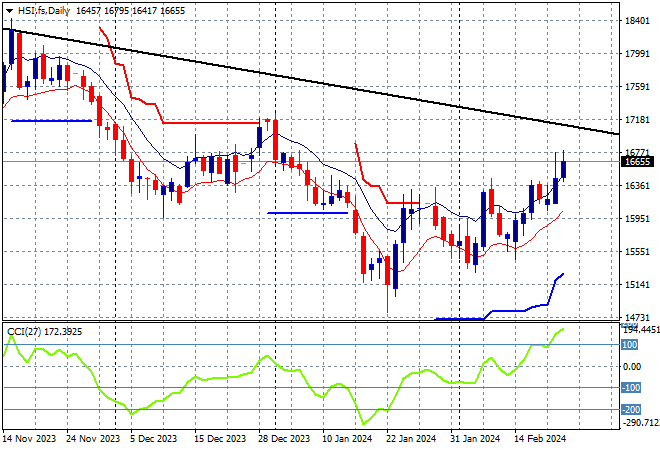Click the 28 Dec 2023 date label
Image resolution: width=660 pixels, height=450 pixels.
tap(284, 439)
